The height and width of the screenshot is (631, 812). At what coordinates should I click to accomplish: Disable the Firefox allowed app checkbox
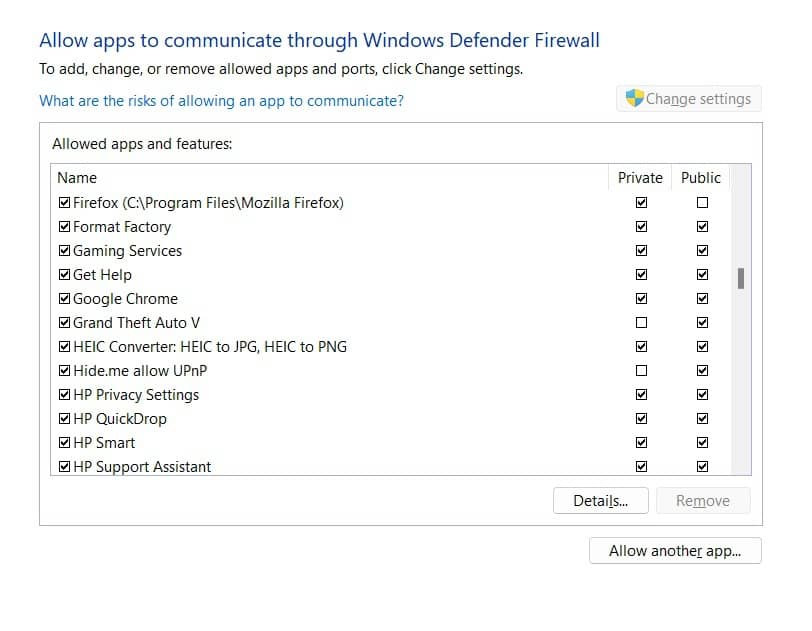click(x=64, y=202)
